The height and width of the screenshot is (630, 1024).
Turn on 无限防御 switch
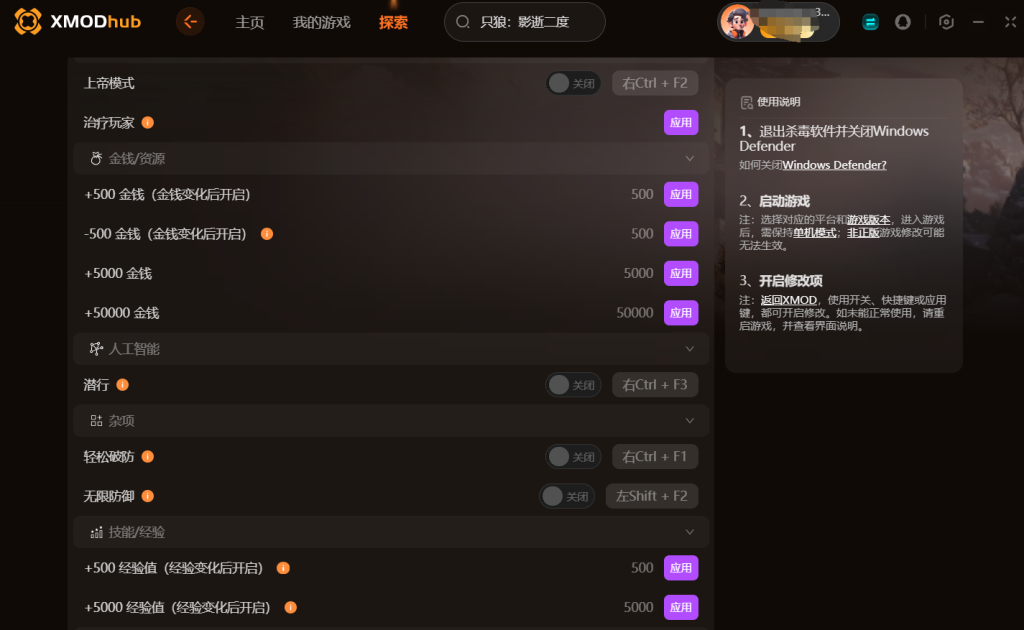pyautogui.click(x=566, y=496)
